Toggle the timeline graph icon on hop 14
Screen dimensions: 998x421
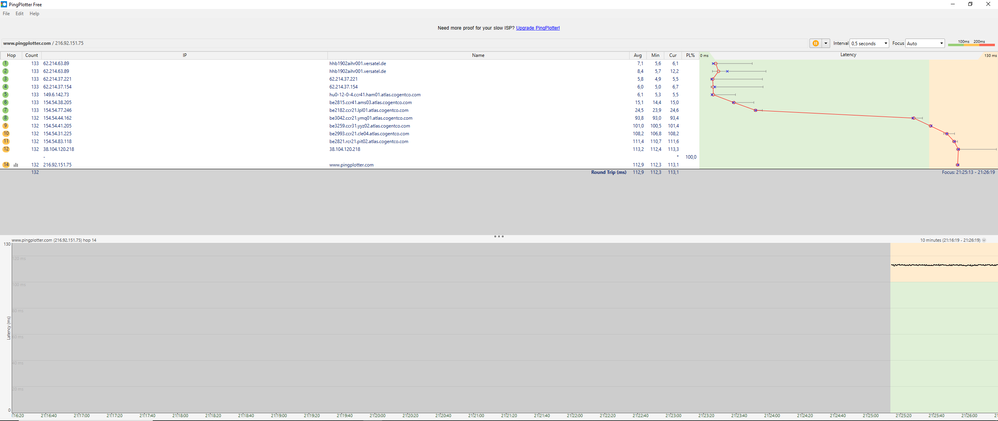(15, 165)
